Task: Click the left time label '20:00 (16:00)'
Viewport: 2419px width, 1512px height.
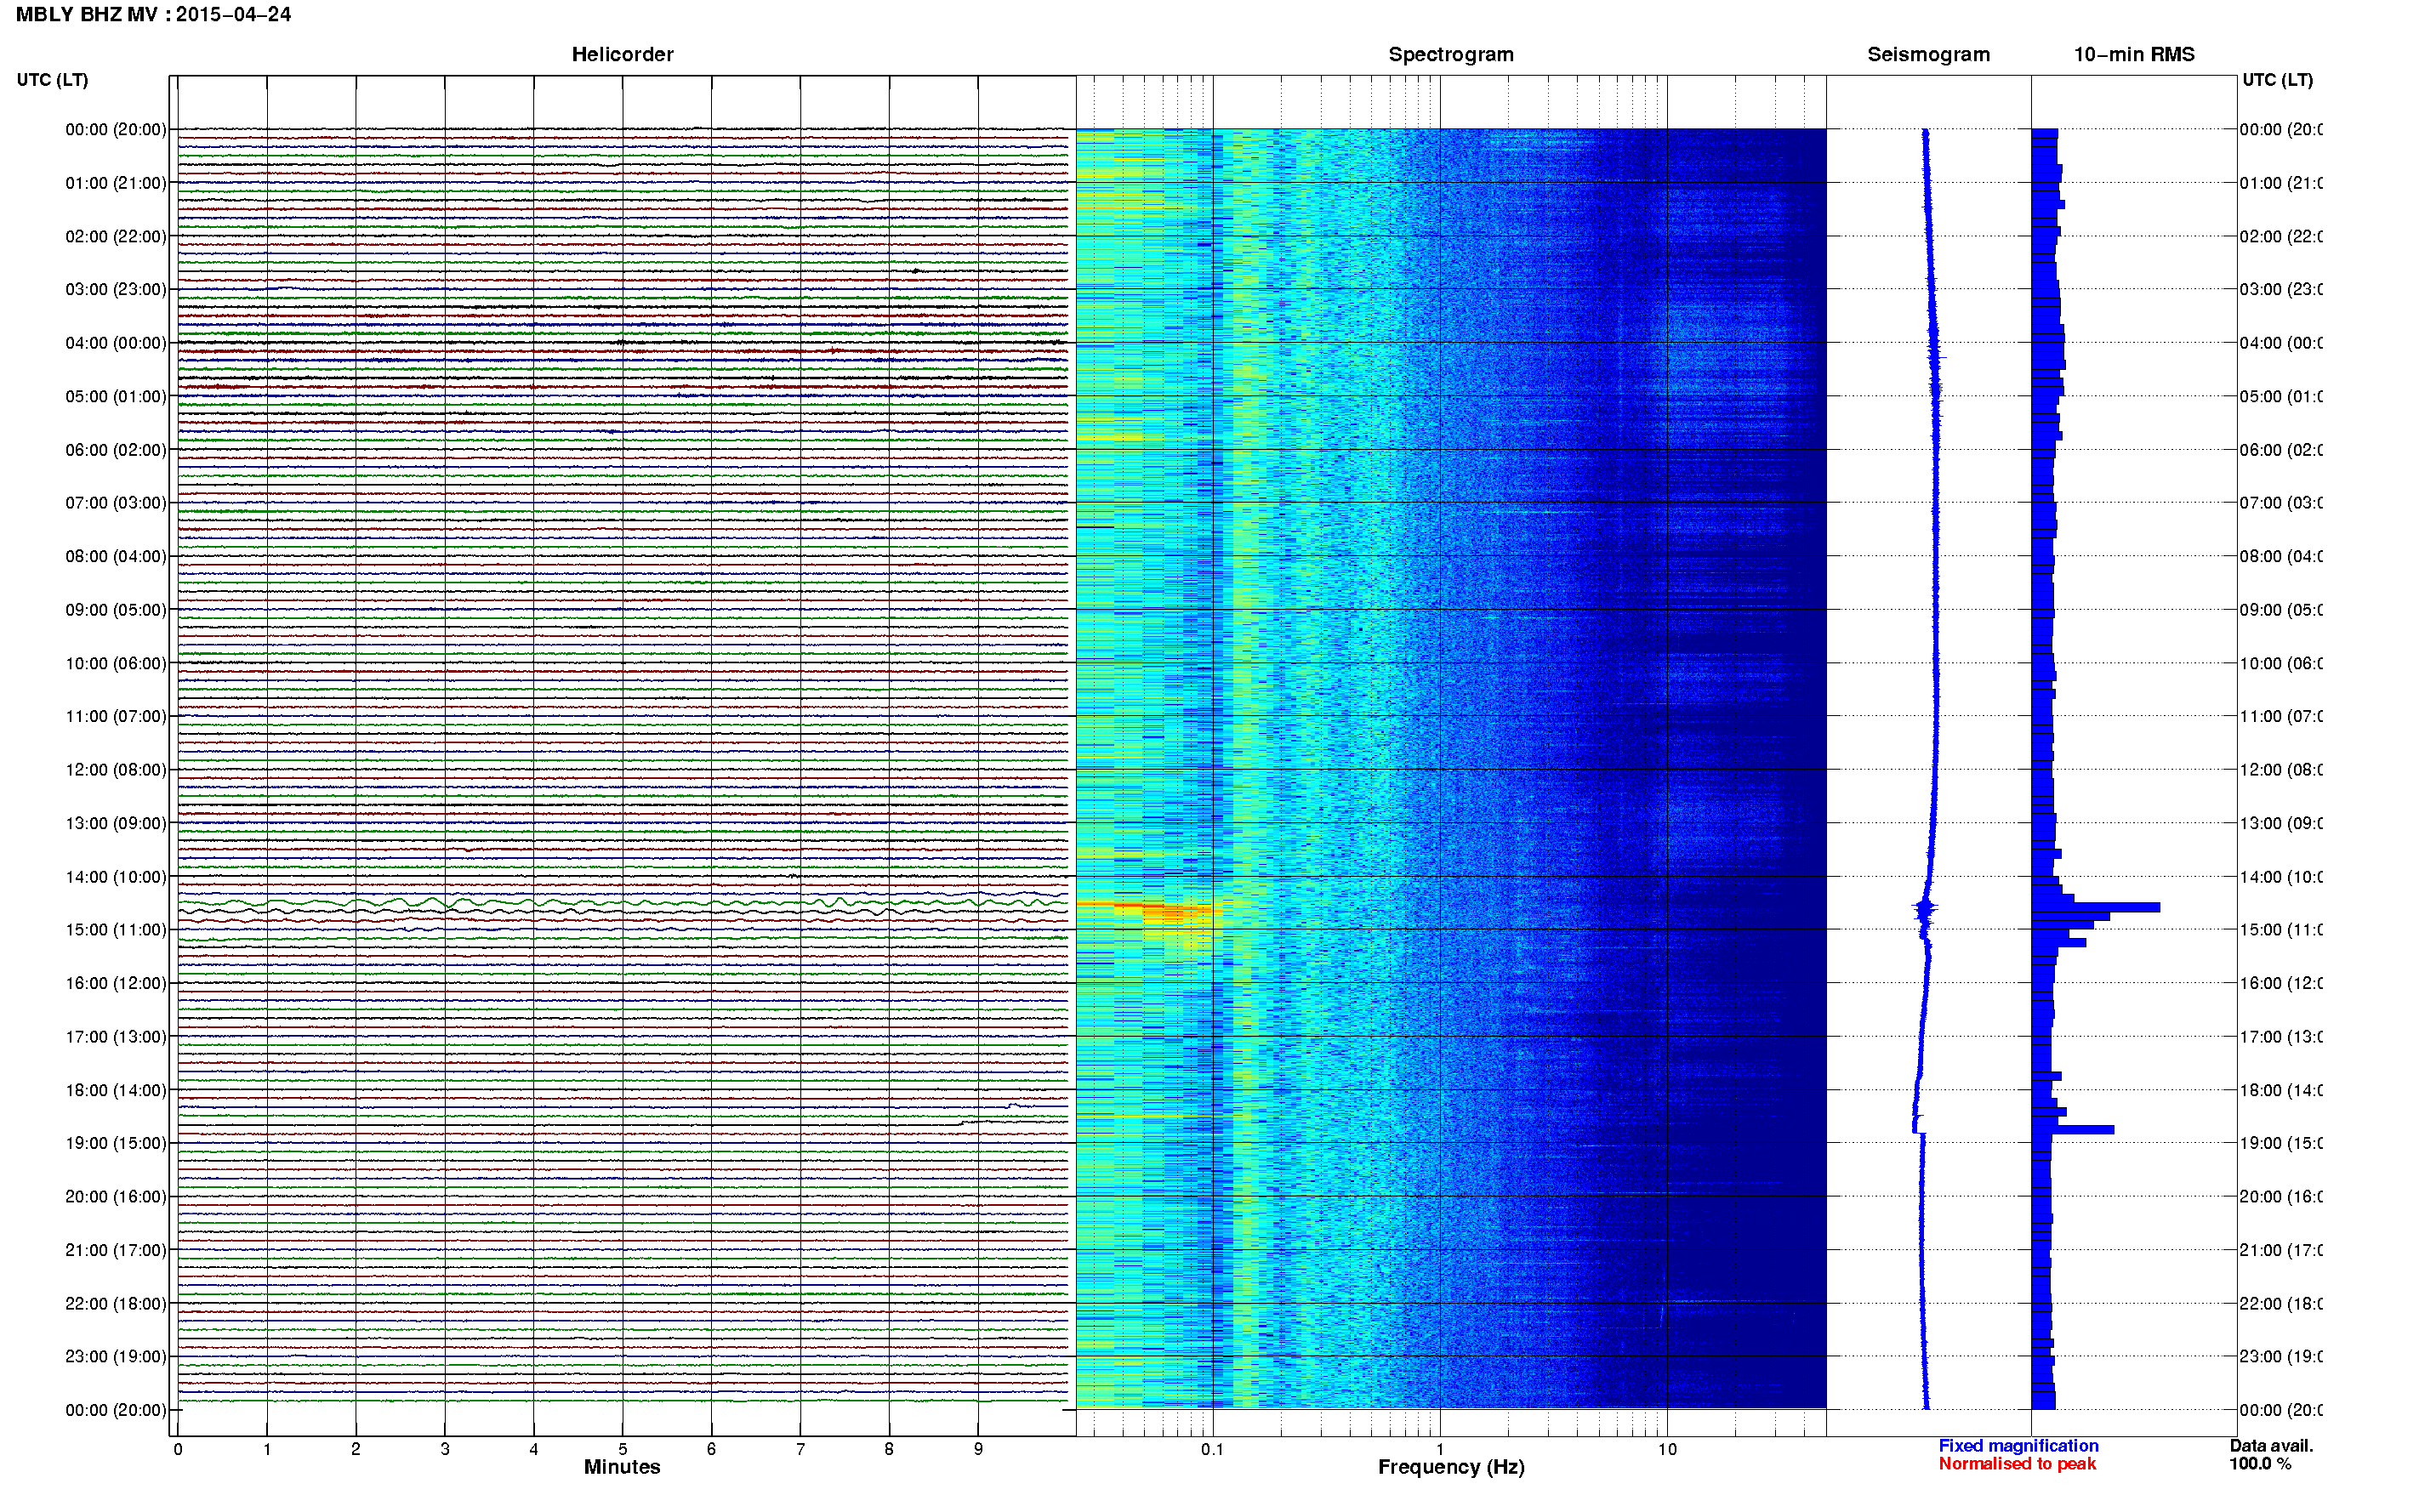Action: (116, 1197)
